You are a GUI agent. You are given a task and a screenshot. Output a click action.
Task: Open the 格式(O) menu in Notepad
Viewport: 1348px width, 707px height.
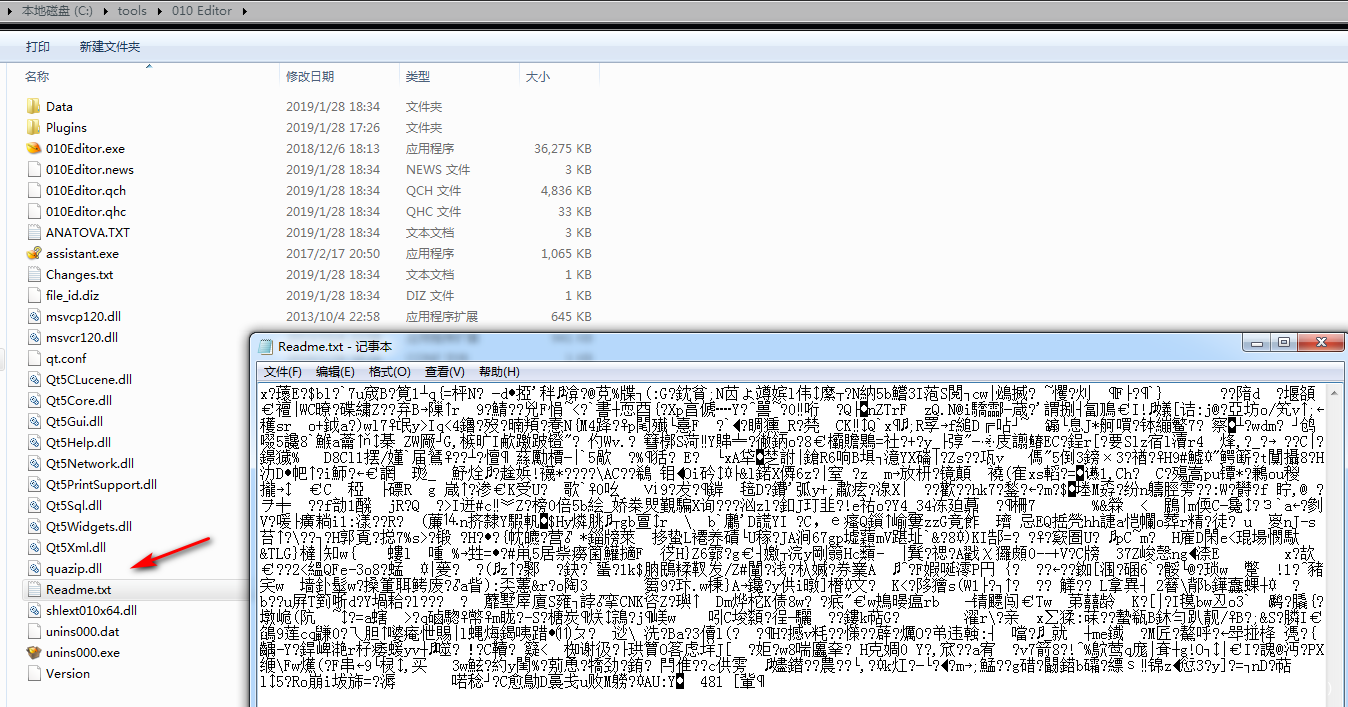(390, 371)
